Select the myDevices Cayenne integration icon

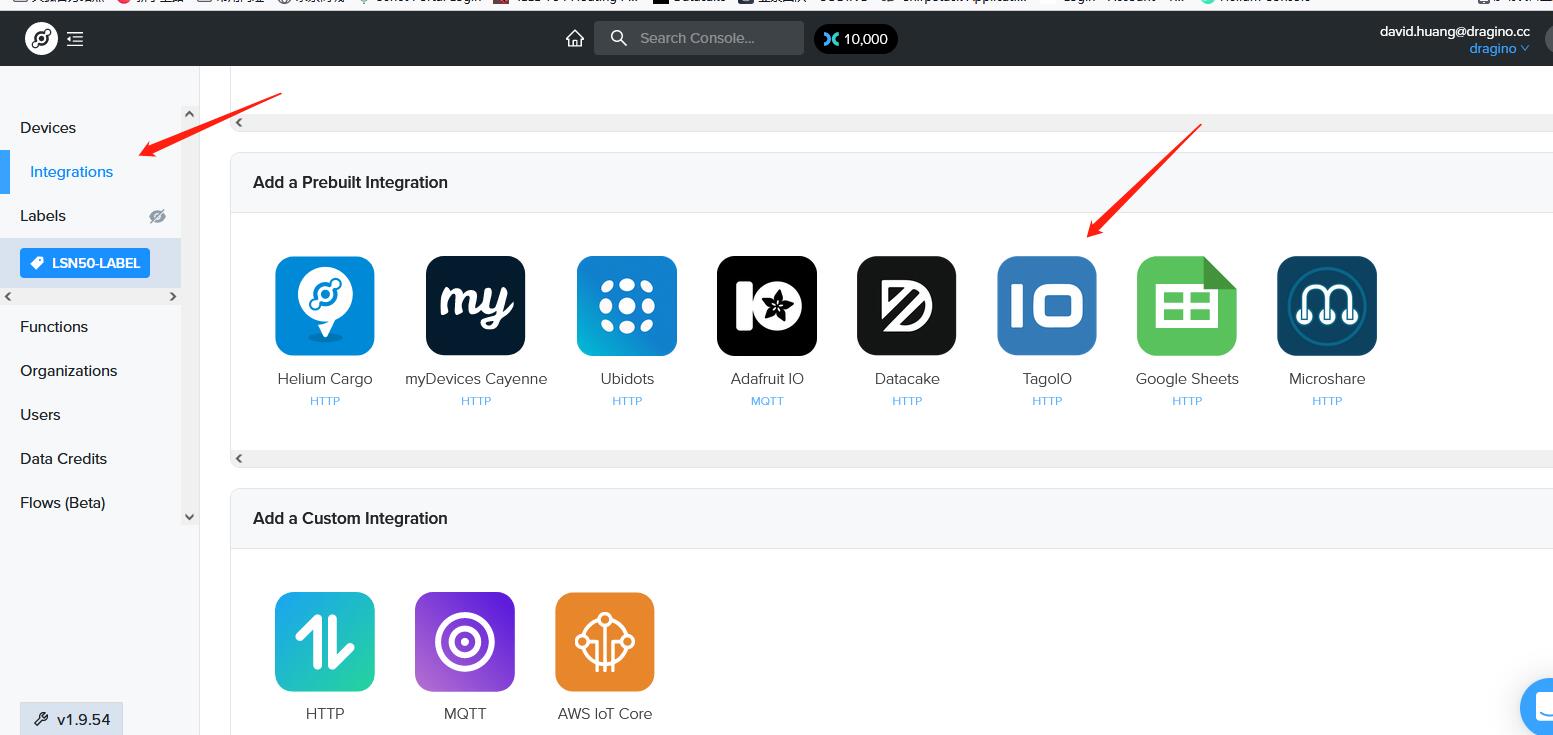click(x=475, y=306)
